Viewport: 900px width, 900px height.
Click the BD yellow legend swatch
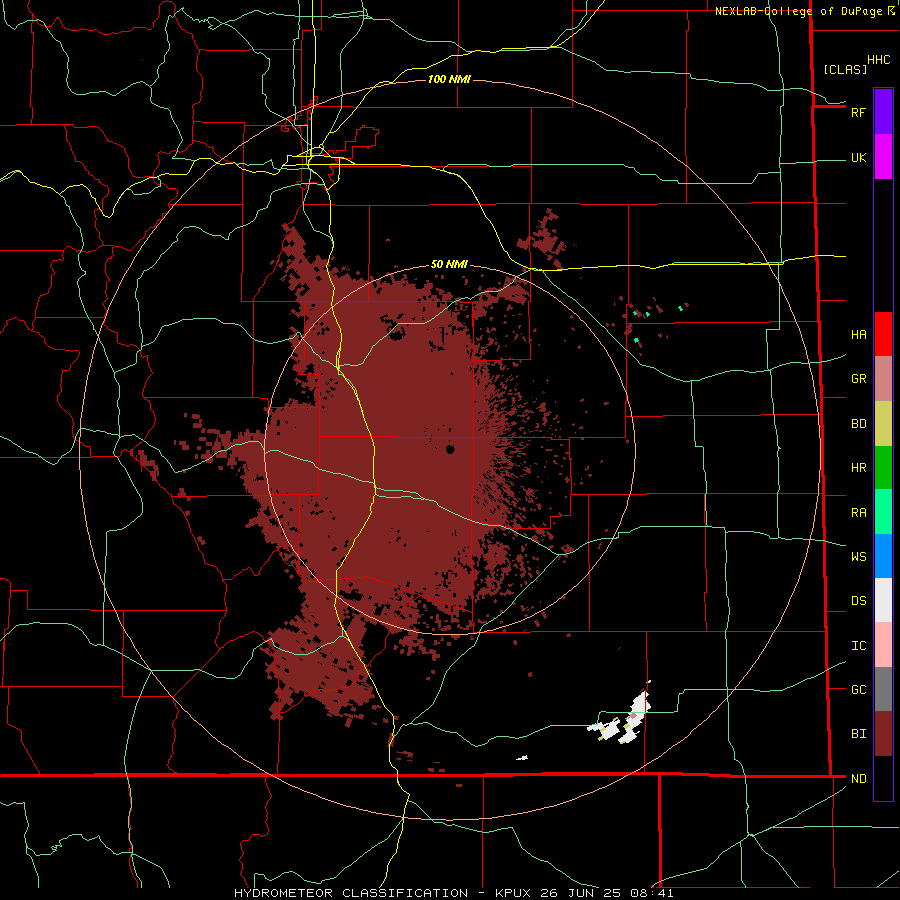(883, 424)
